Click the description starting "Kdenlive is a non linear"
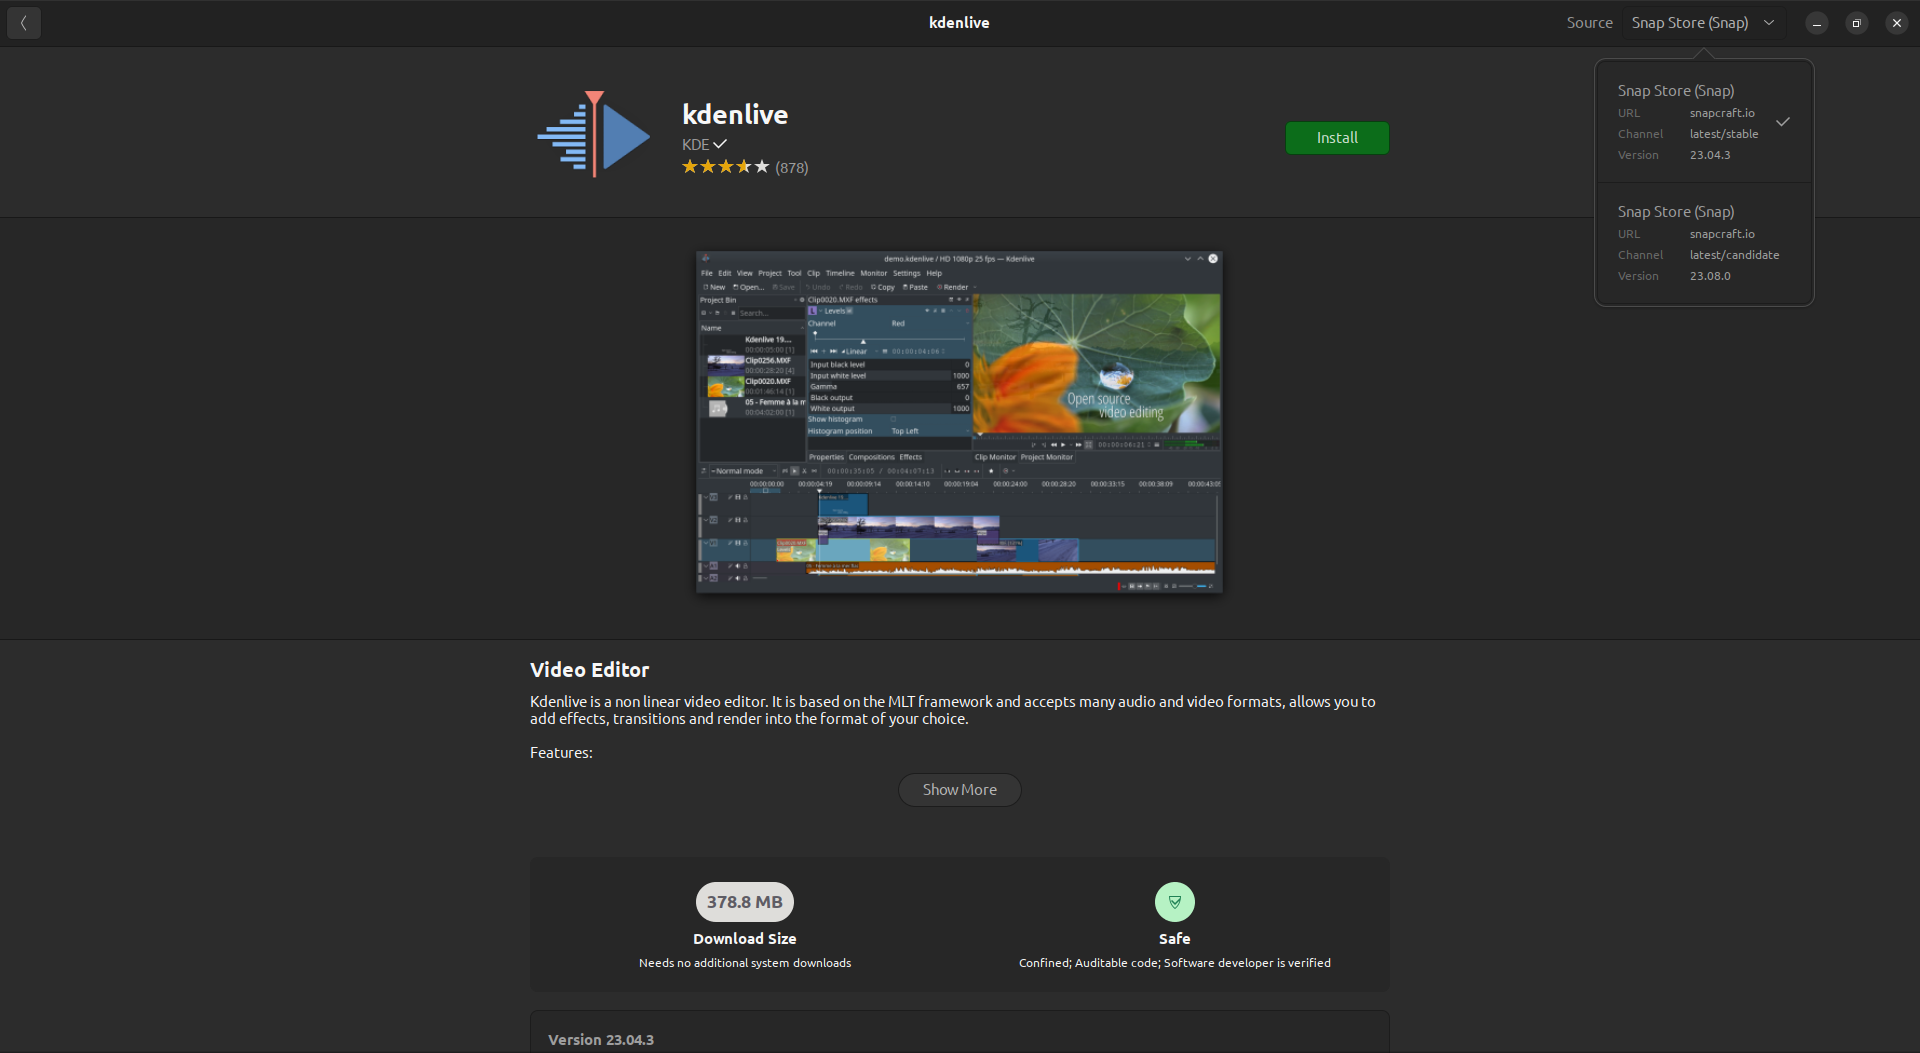 (x=953, y=710)
